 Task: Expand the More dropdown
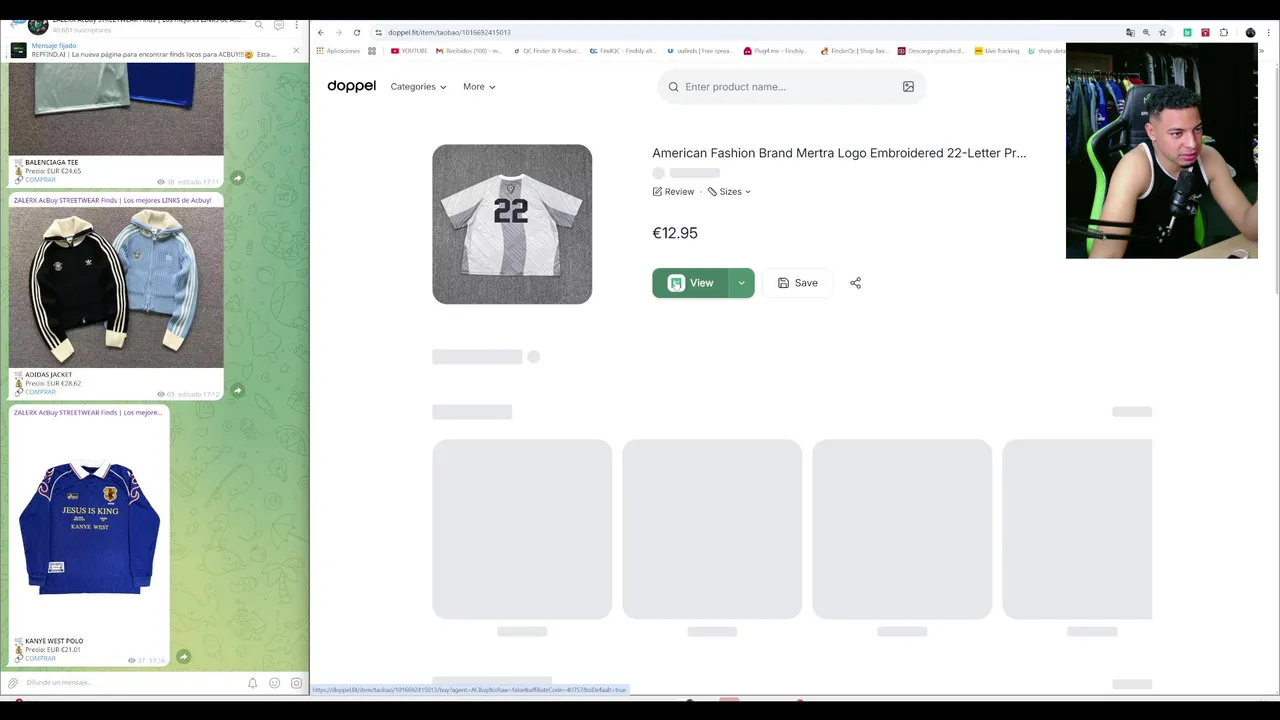479,87
